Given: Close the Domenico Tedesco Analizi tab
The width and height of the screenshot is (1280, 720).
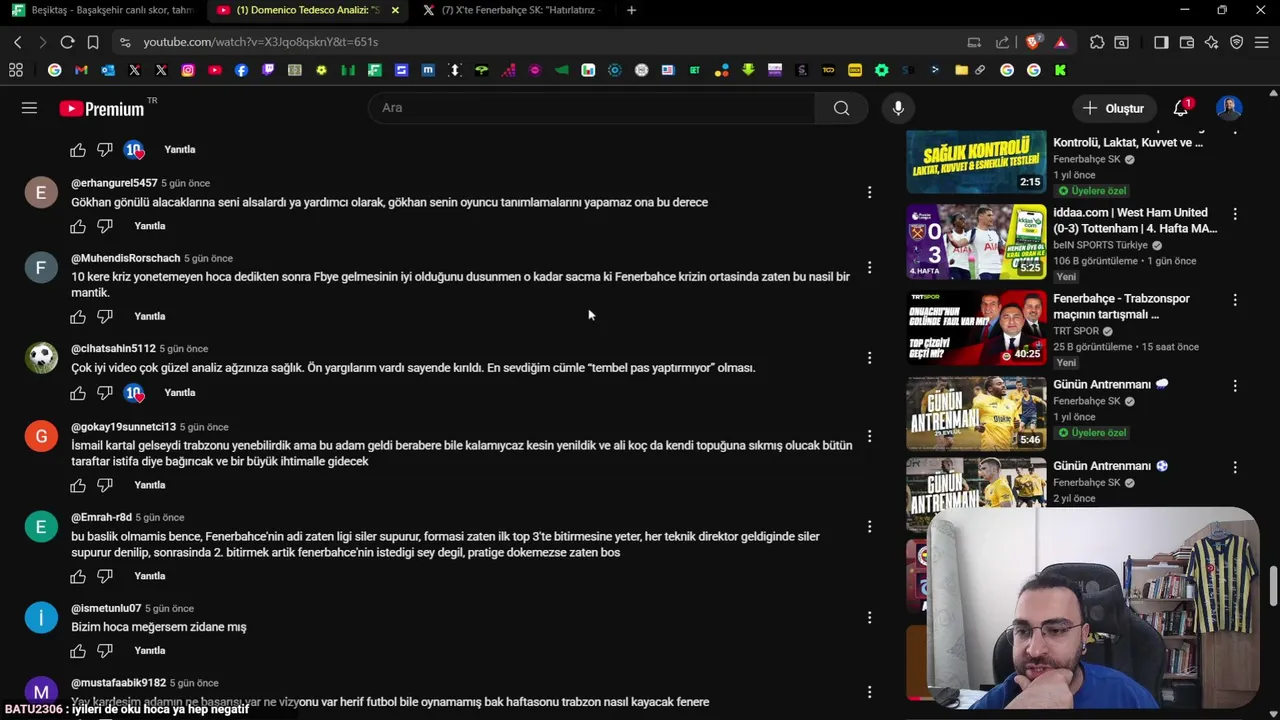Looking at the screenshot, I should (395, 10).
